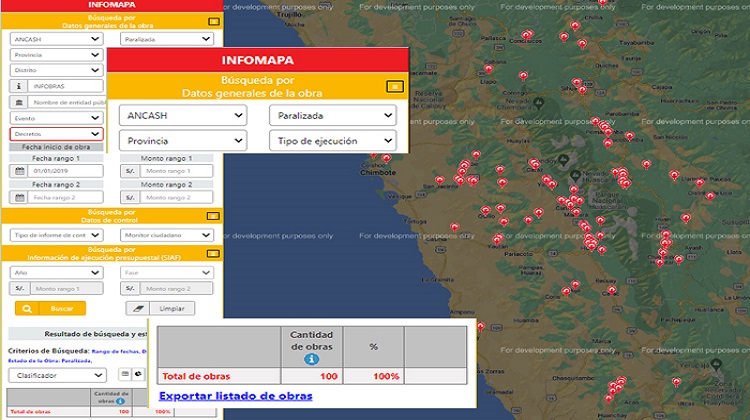
Task: Open the Paralizada state dropdown in left panel
Action: pyautogui.click(x=166, y=39)
